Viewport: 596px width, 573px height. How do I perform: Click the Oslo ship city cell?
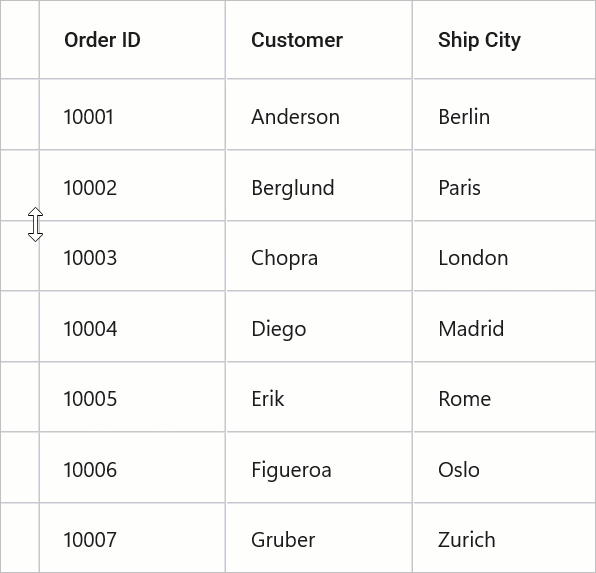click(504, 467)
